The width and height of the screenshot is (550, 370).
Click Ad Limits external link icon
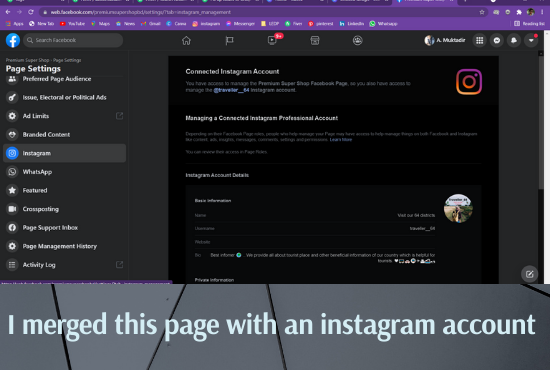[x=119, y=116]
